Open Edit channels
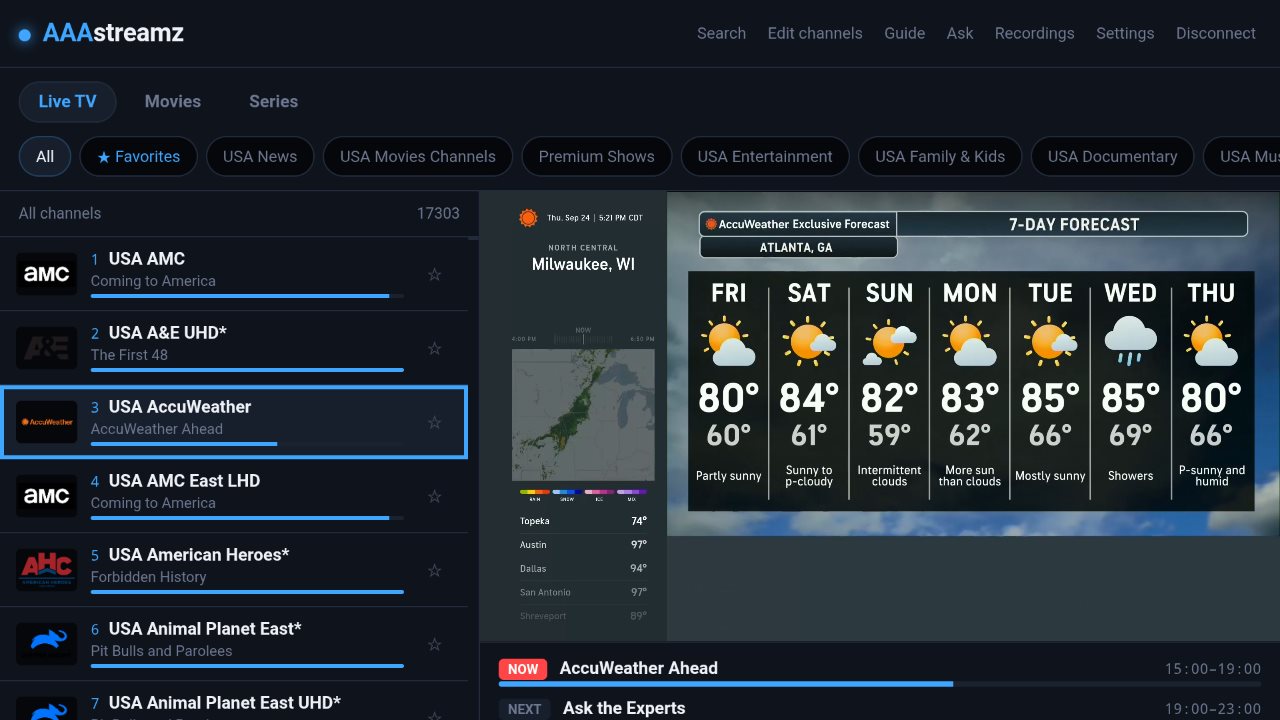Screen dimensions: 1280x720 [815, 33]
